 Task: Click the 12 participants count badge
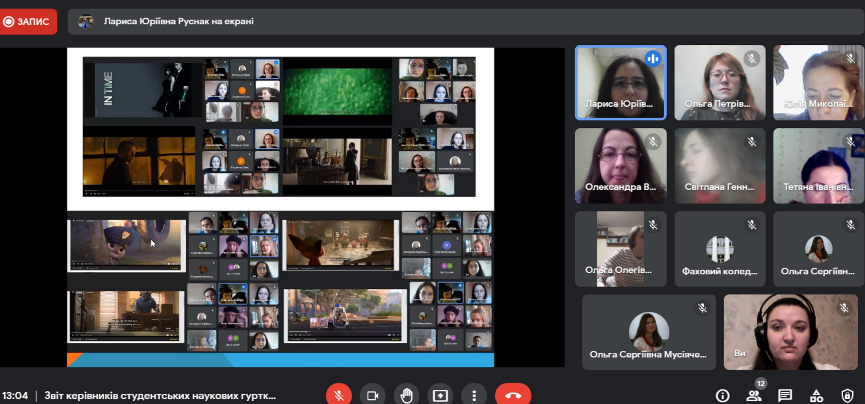[761, 383]
